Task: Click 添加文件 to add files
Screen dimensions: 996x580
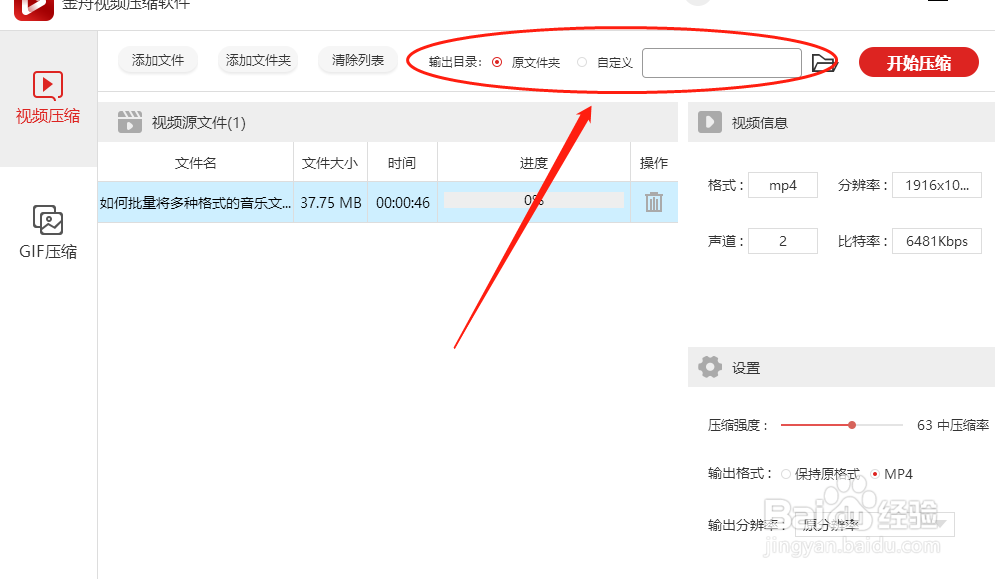Action: [x=157, y=61]
